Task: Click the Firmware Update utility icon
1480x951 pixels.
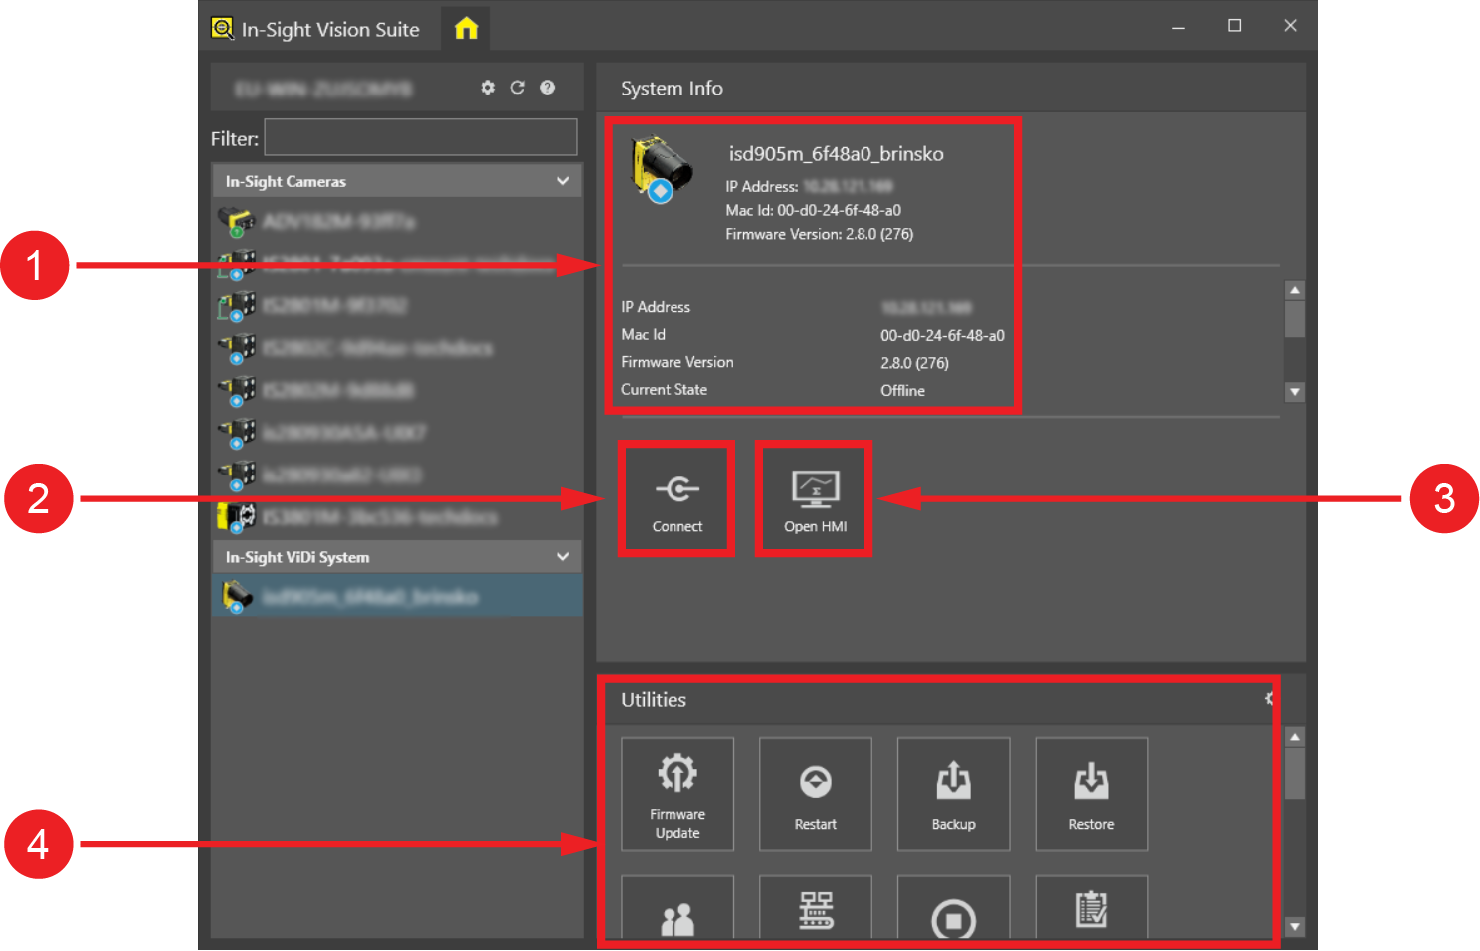Action: 677,794
